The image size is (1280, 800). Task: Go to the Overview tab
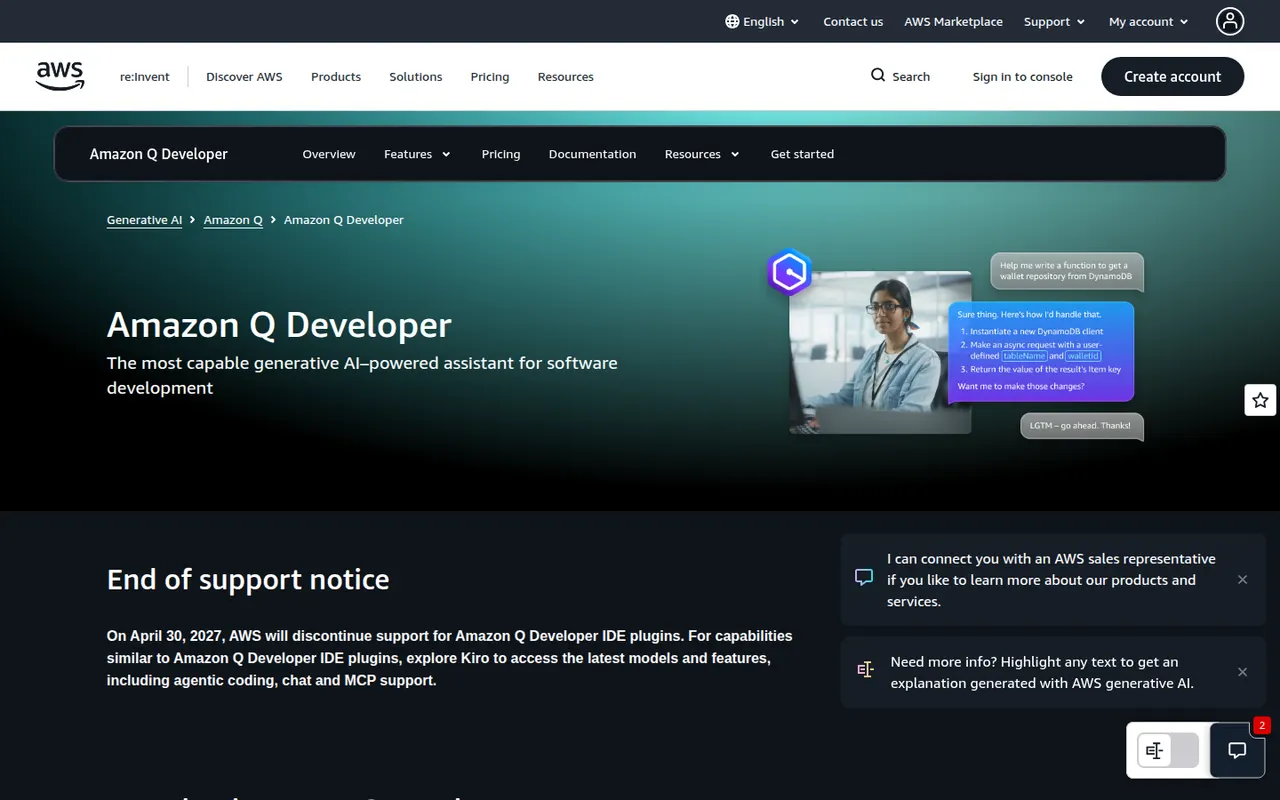pyautogui.click(x=329, y=154)
